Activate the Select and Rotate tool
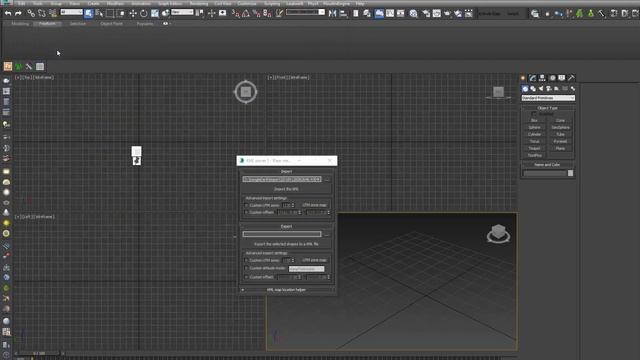Viewport: 640px width, 360px height. [x=144, y=13]
